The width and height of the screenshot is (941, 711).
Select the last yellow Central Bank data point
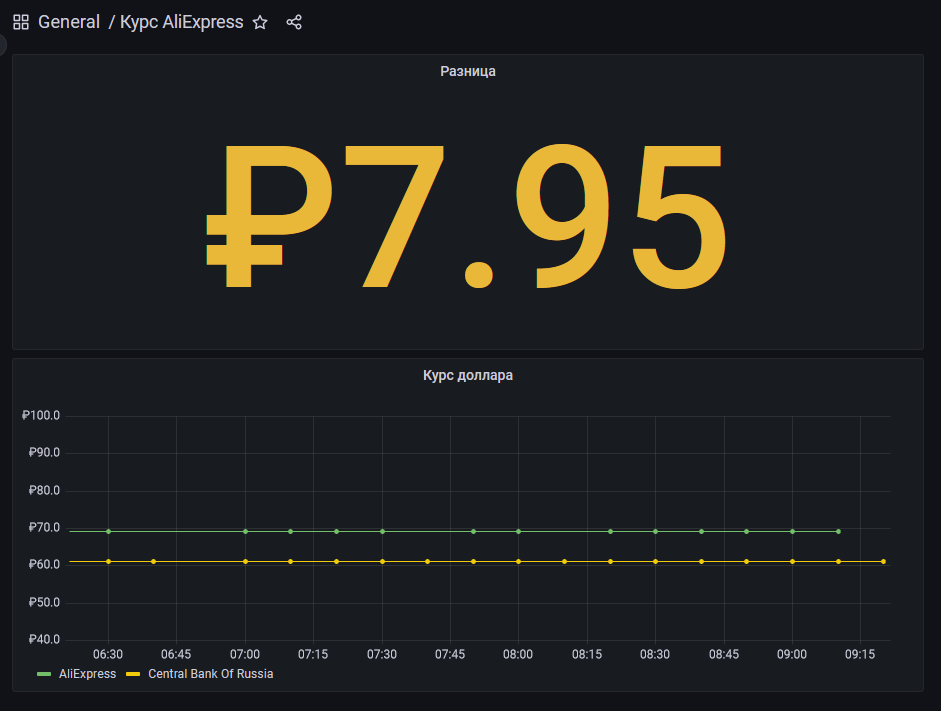point(884,561)
